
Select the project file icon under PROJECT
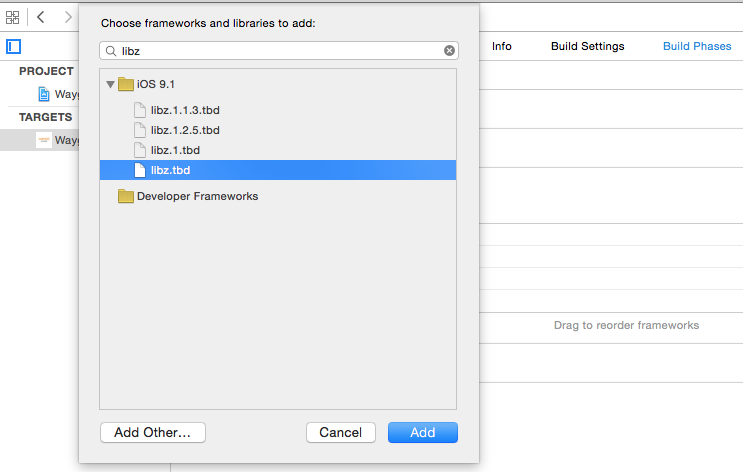click(x=44, y=94)
